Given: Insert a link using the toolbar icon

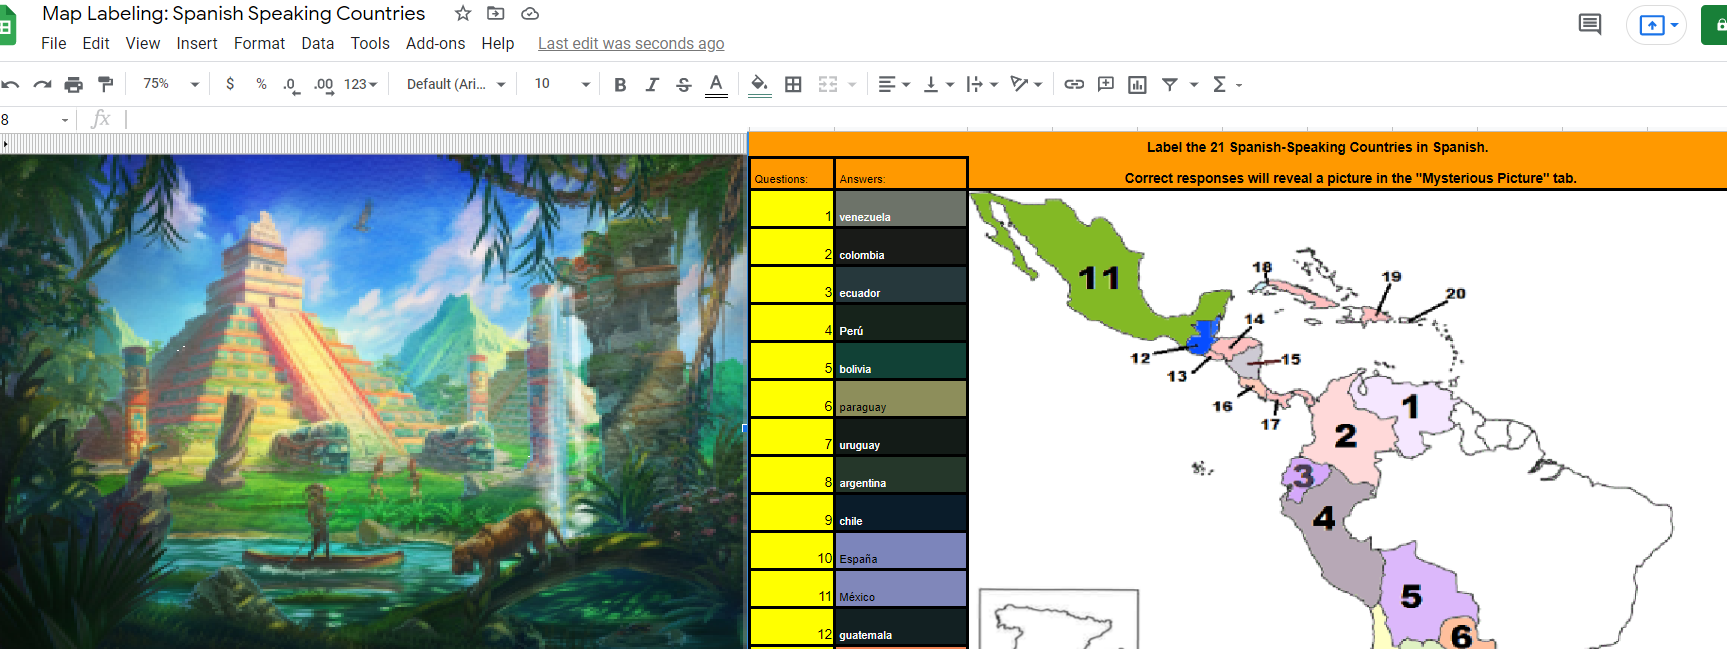Looking at the screenshot, I should (x=1074, y=84).
